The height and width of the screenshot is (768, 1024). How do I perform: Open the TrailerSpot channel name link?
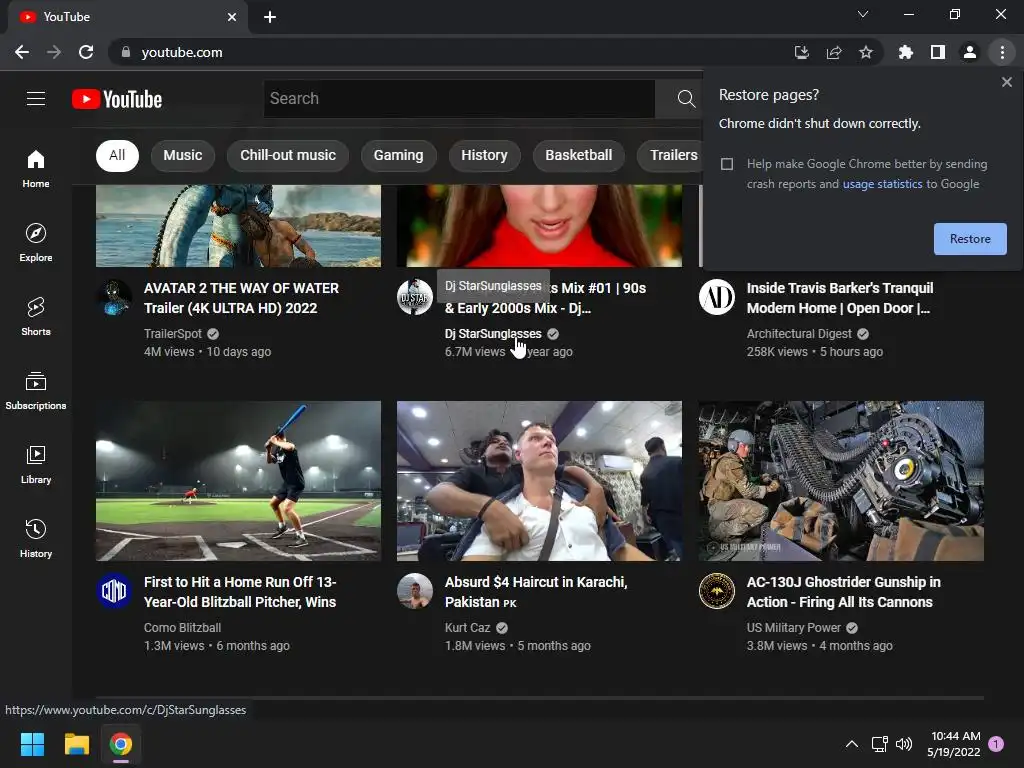click(x=173, y=334)
